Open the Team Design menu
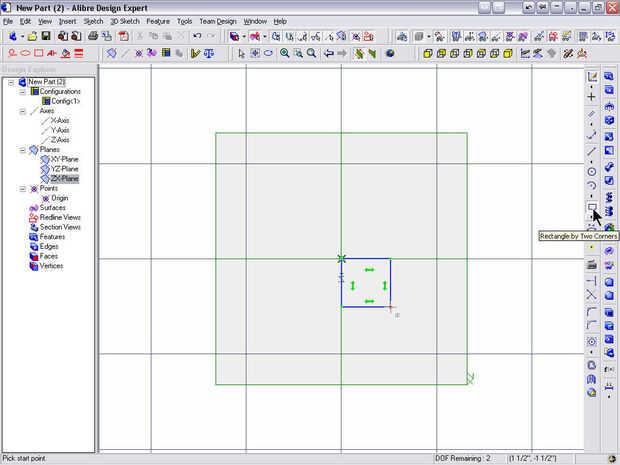Screen dimensions: 620x465 (x=218, y=21)
